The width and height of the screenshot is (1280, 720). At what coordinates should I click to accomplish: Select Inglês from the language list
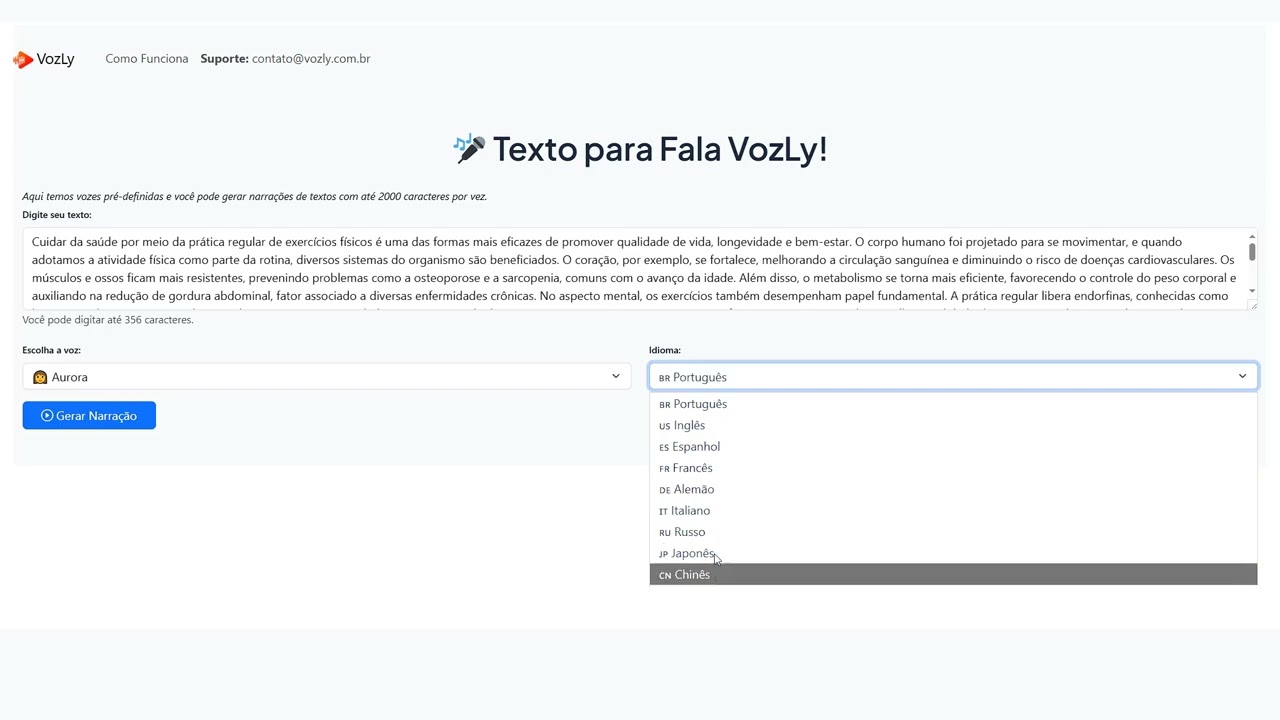(953, 425)
